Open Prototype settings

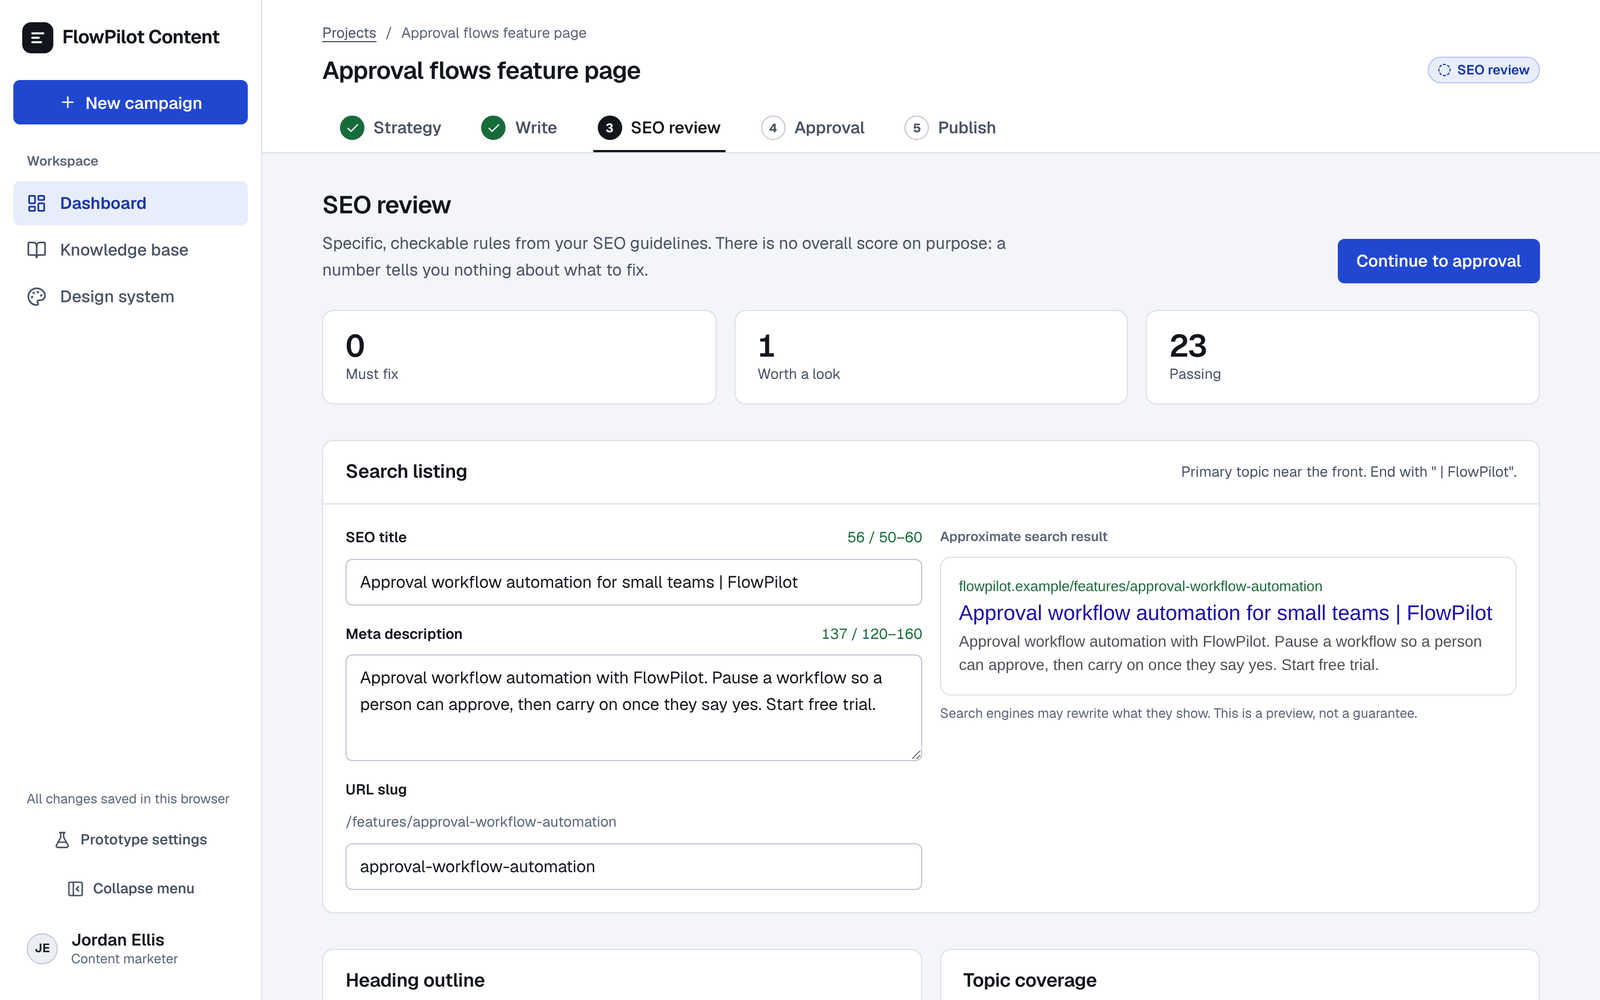(130, 840)
